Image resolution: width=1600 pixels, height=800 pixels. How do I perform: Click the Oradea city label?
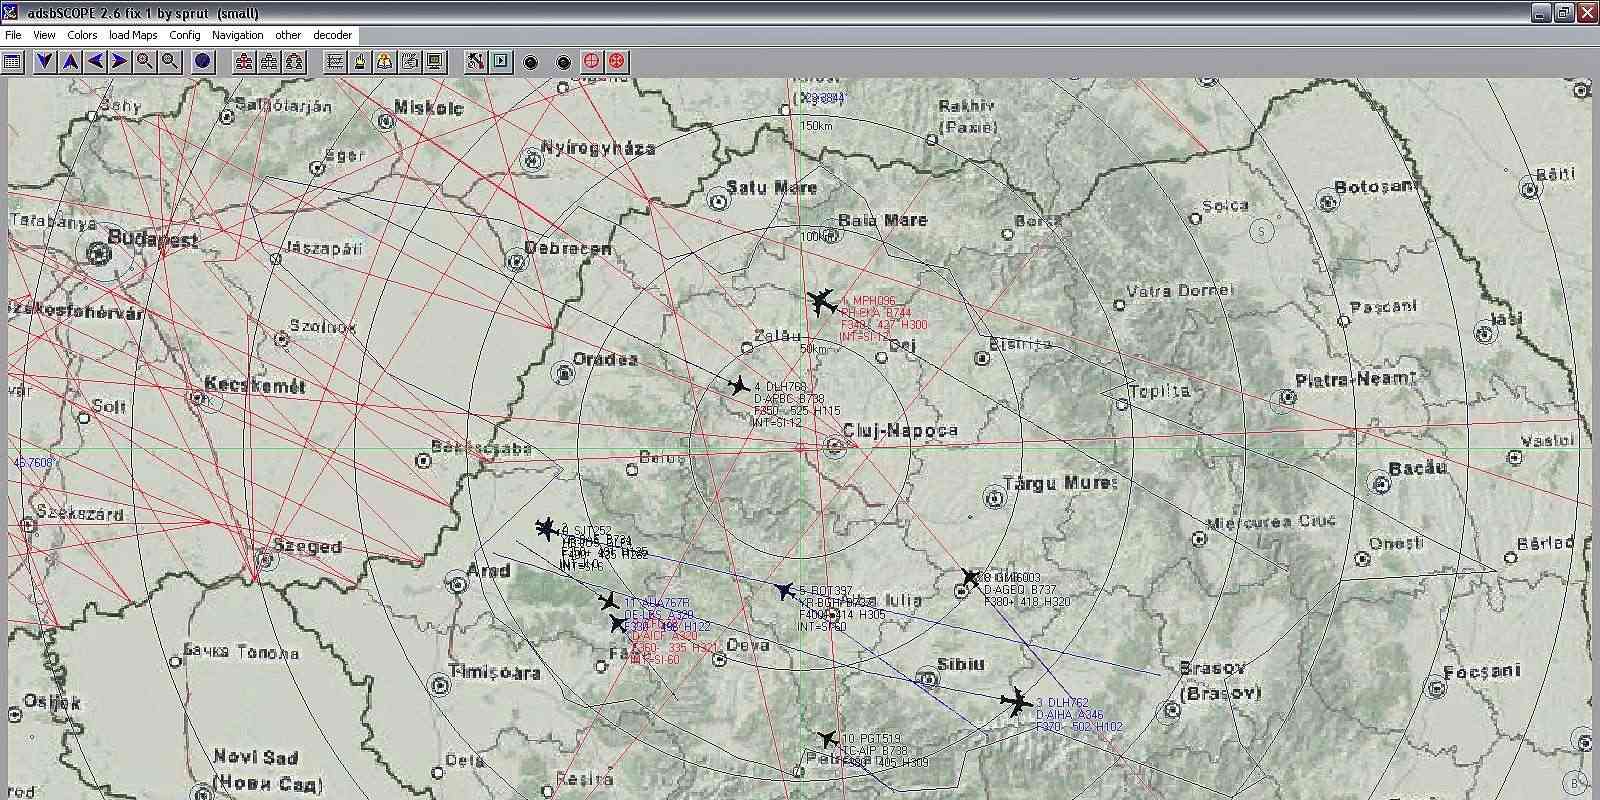[x=605, y=359]
